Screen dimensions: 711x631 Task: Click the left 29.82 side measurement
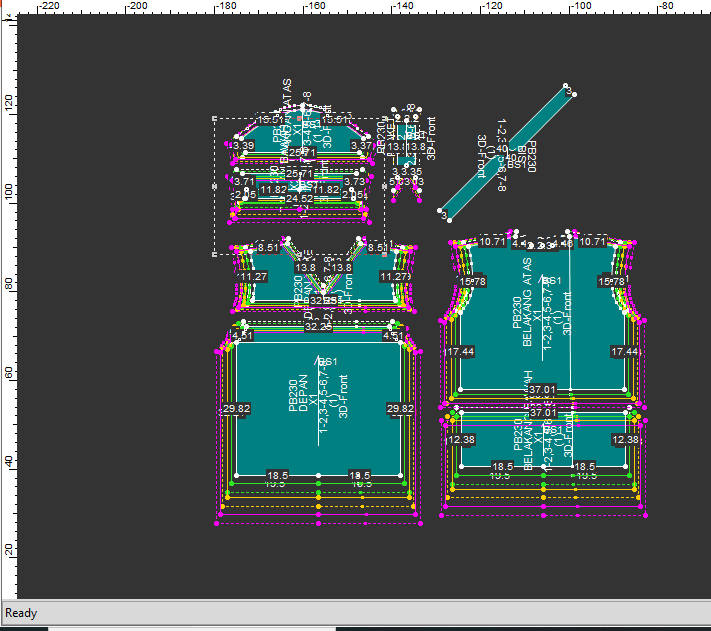click(236, 409)
